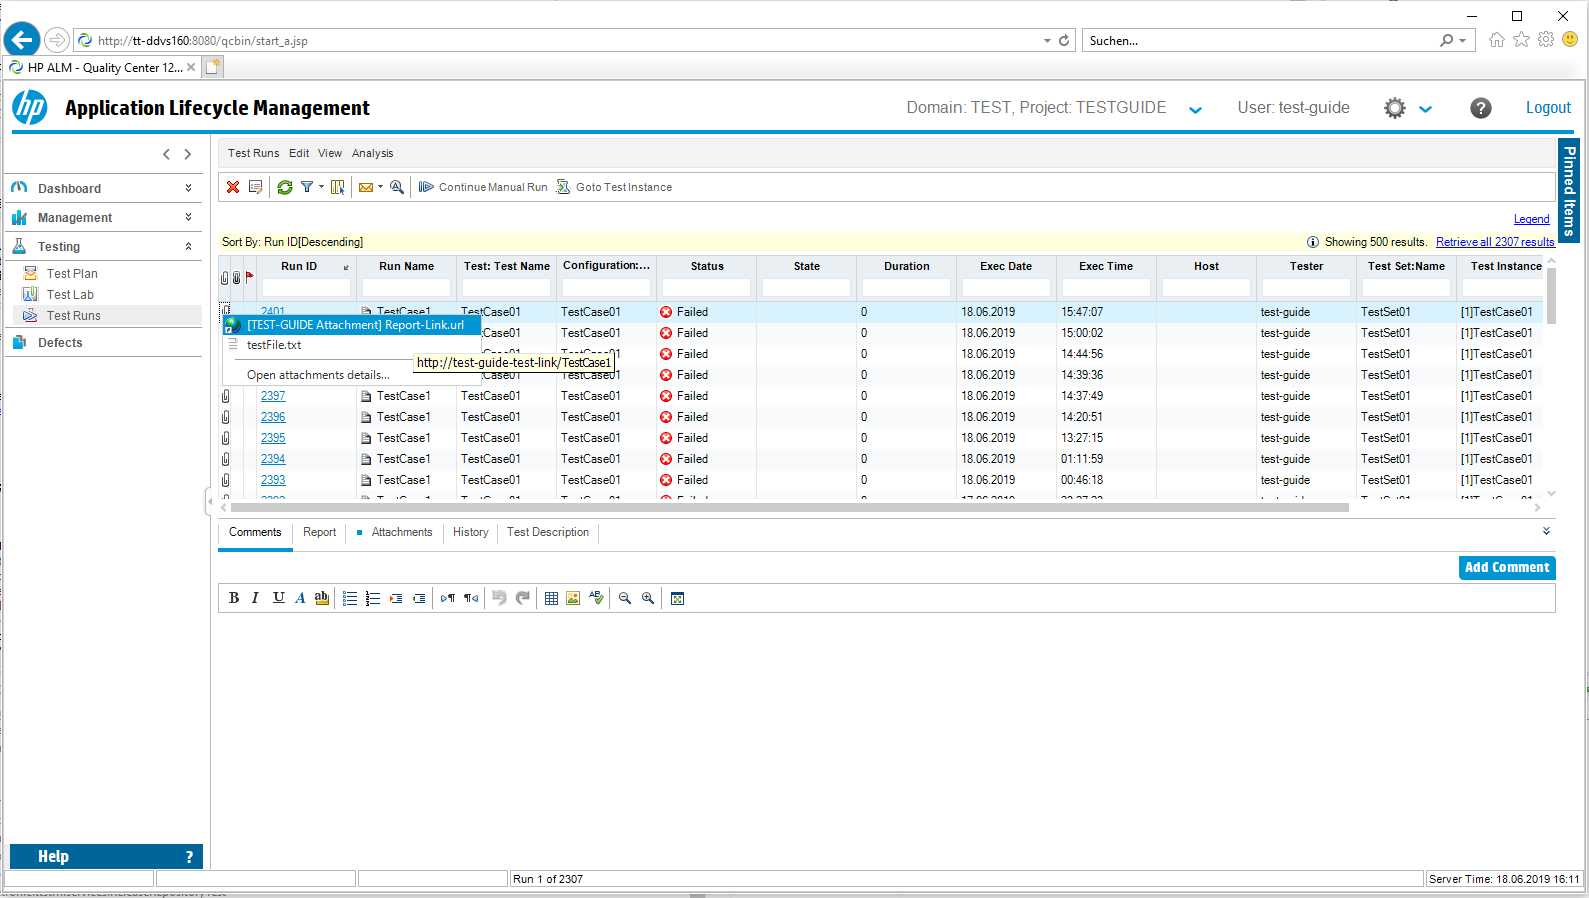Screen dimensions: 1589x898
Task: Open the font color 'A' tool
Action: 300,598
